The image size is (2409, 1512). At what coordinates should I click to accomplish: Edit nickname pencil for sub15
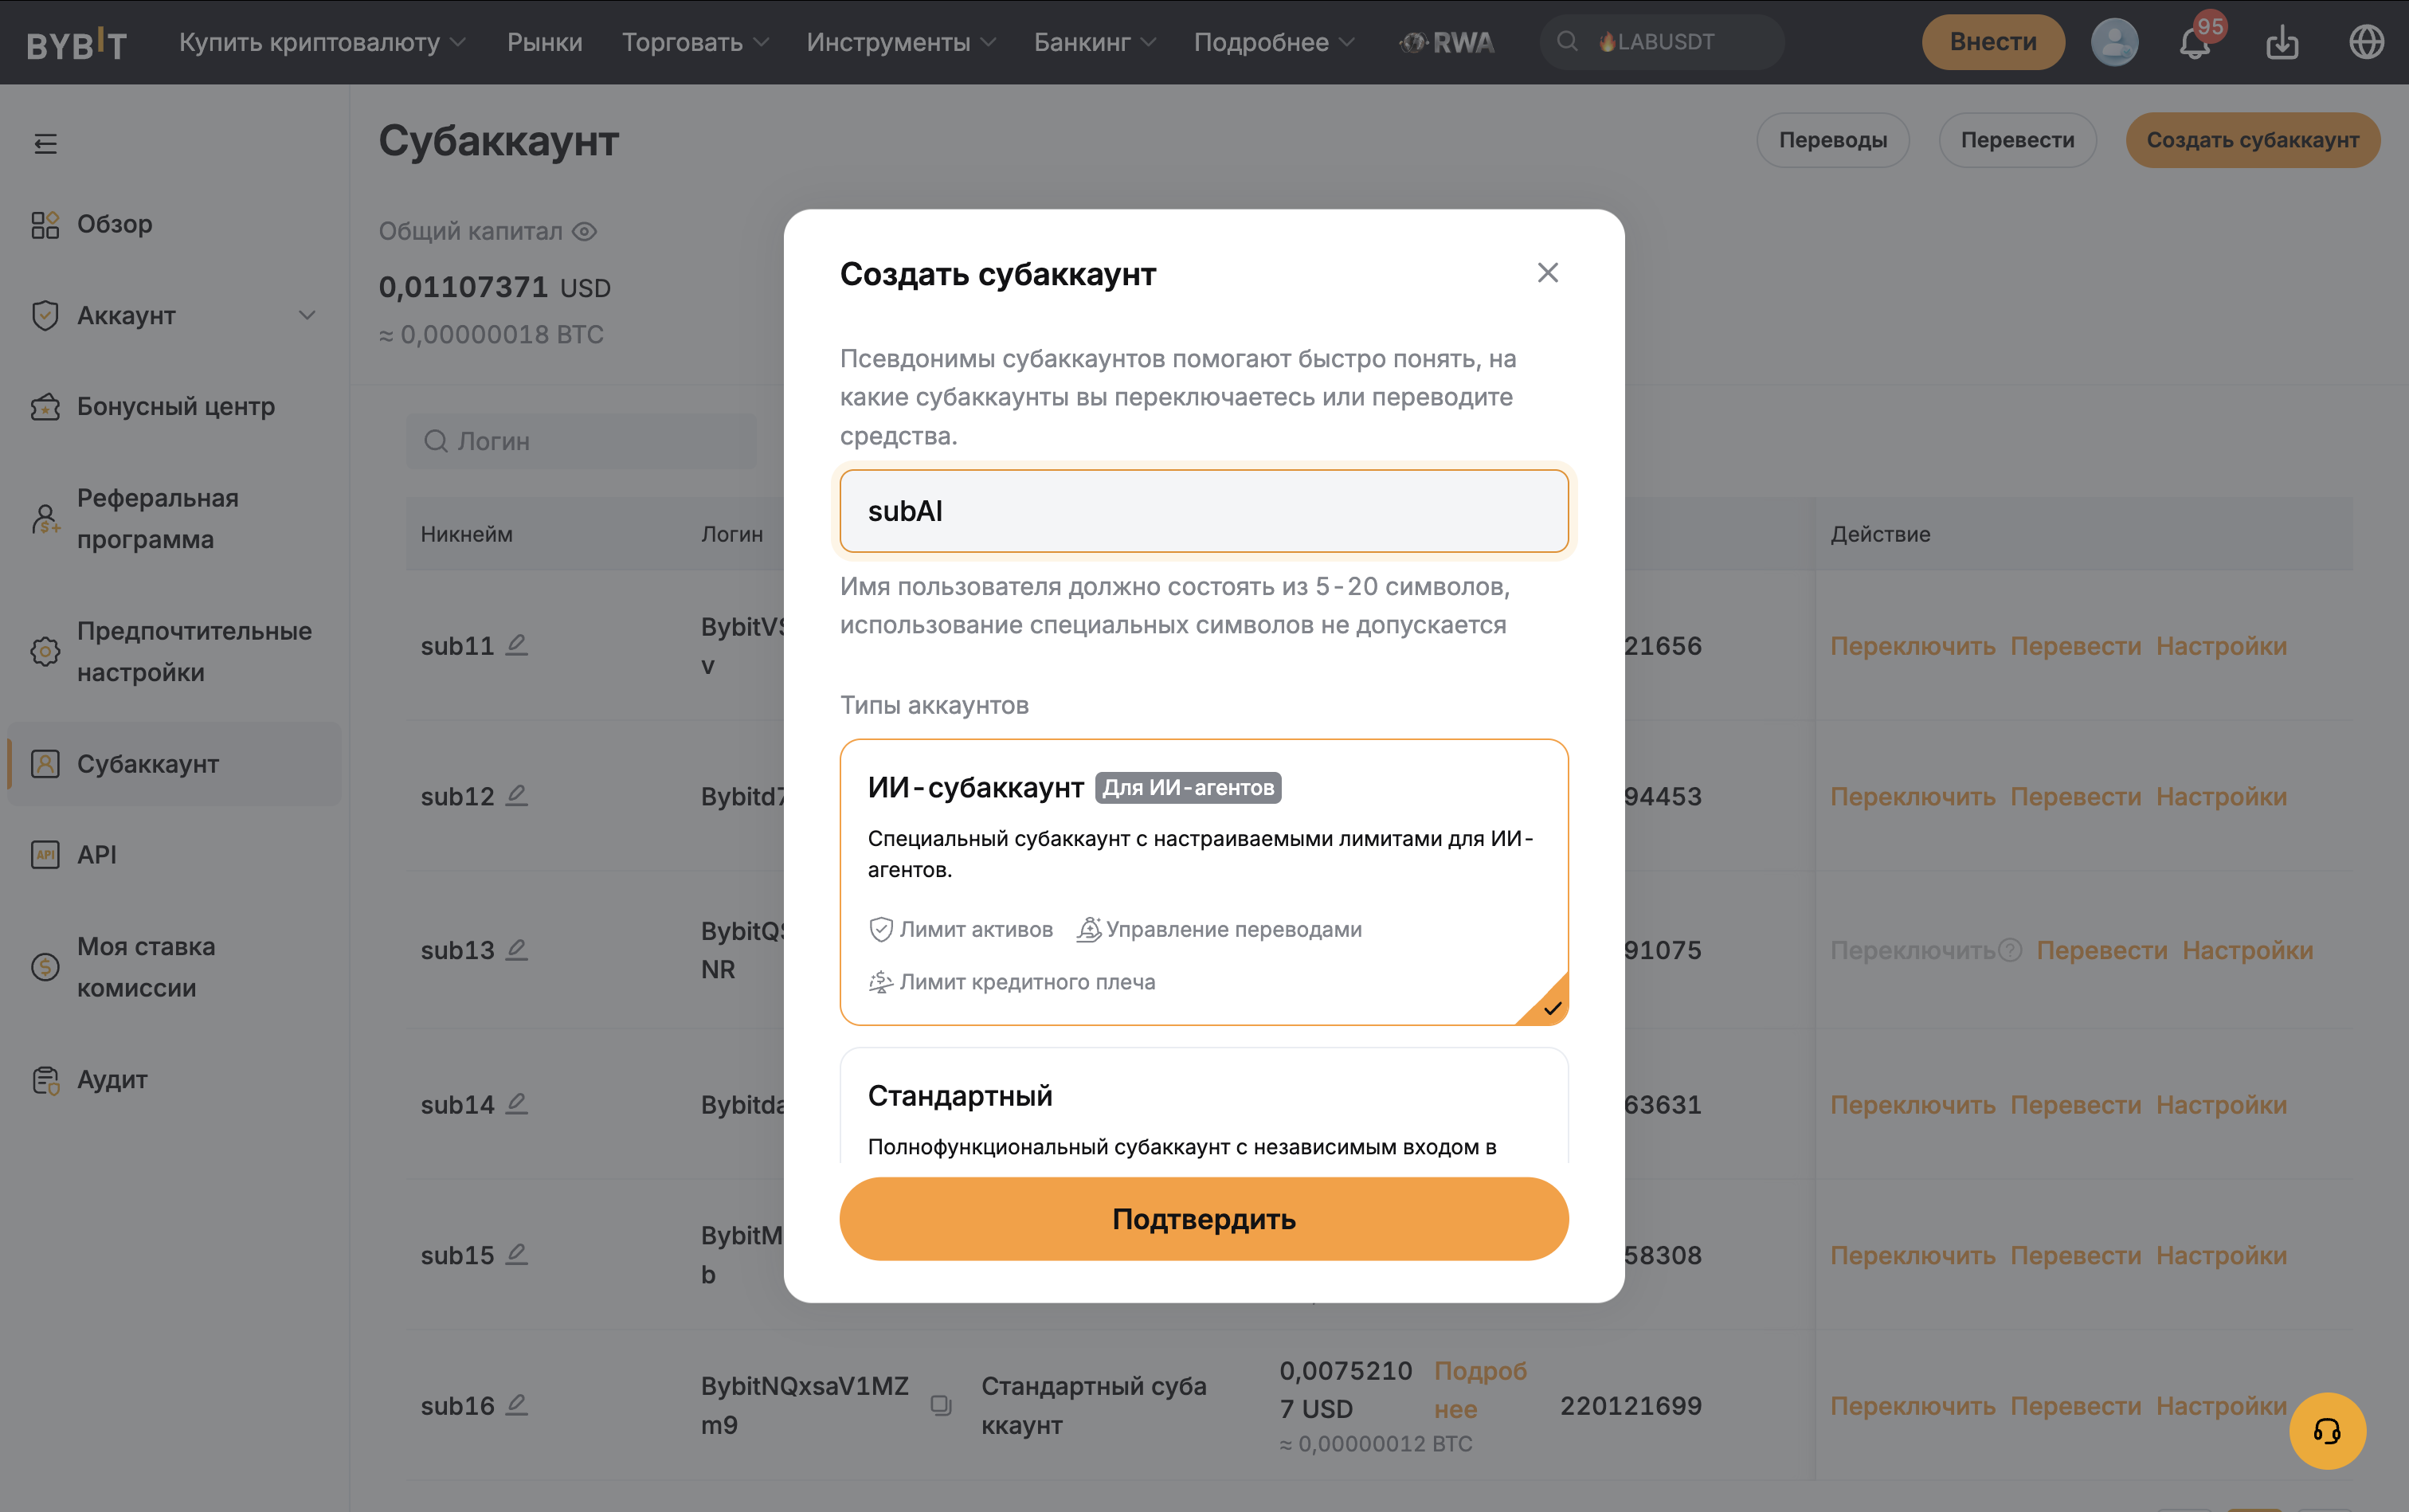pyautogui.click(x=517, y=1254)
